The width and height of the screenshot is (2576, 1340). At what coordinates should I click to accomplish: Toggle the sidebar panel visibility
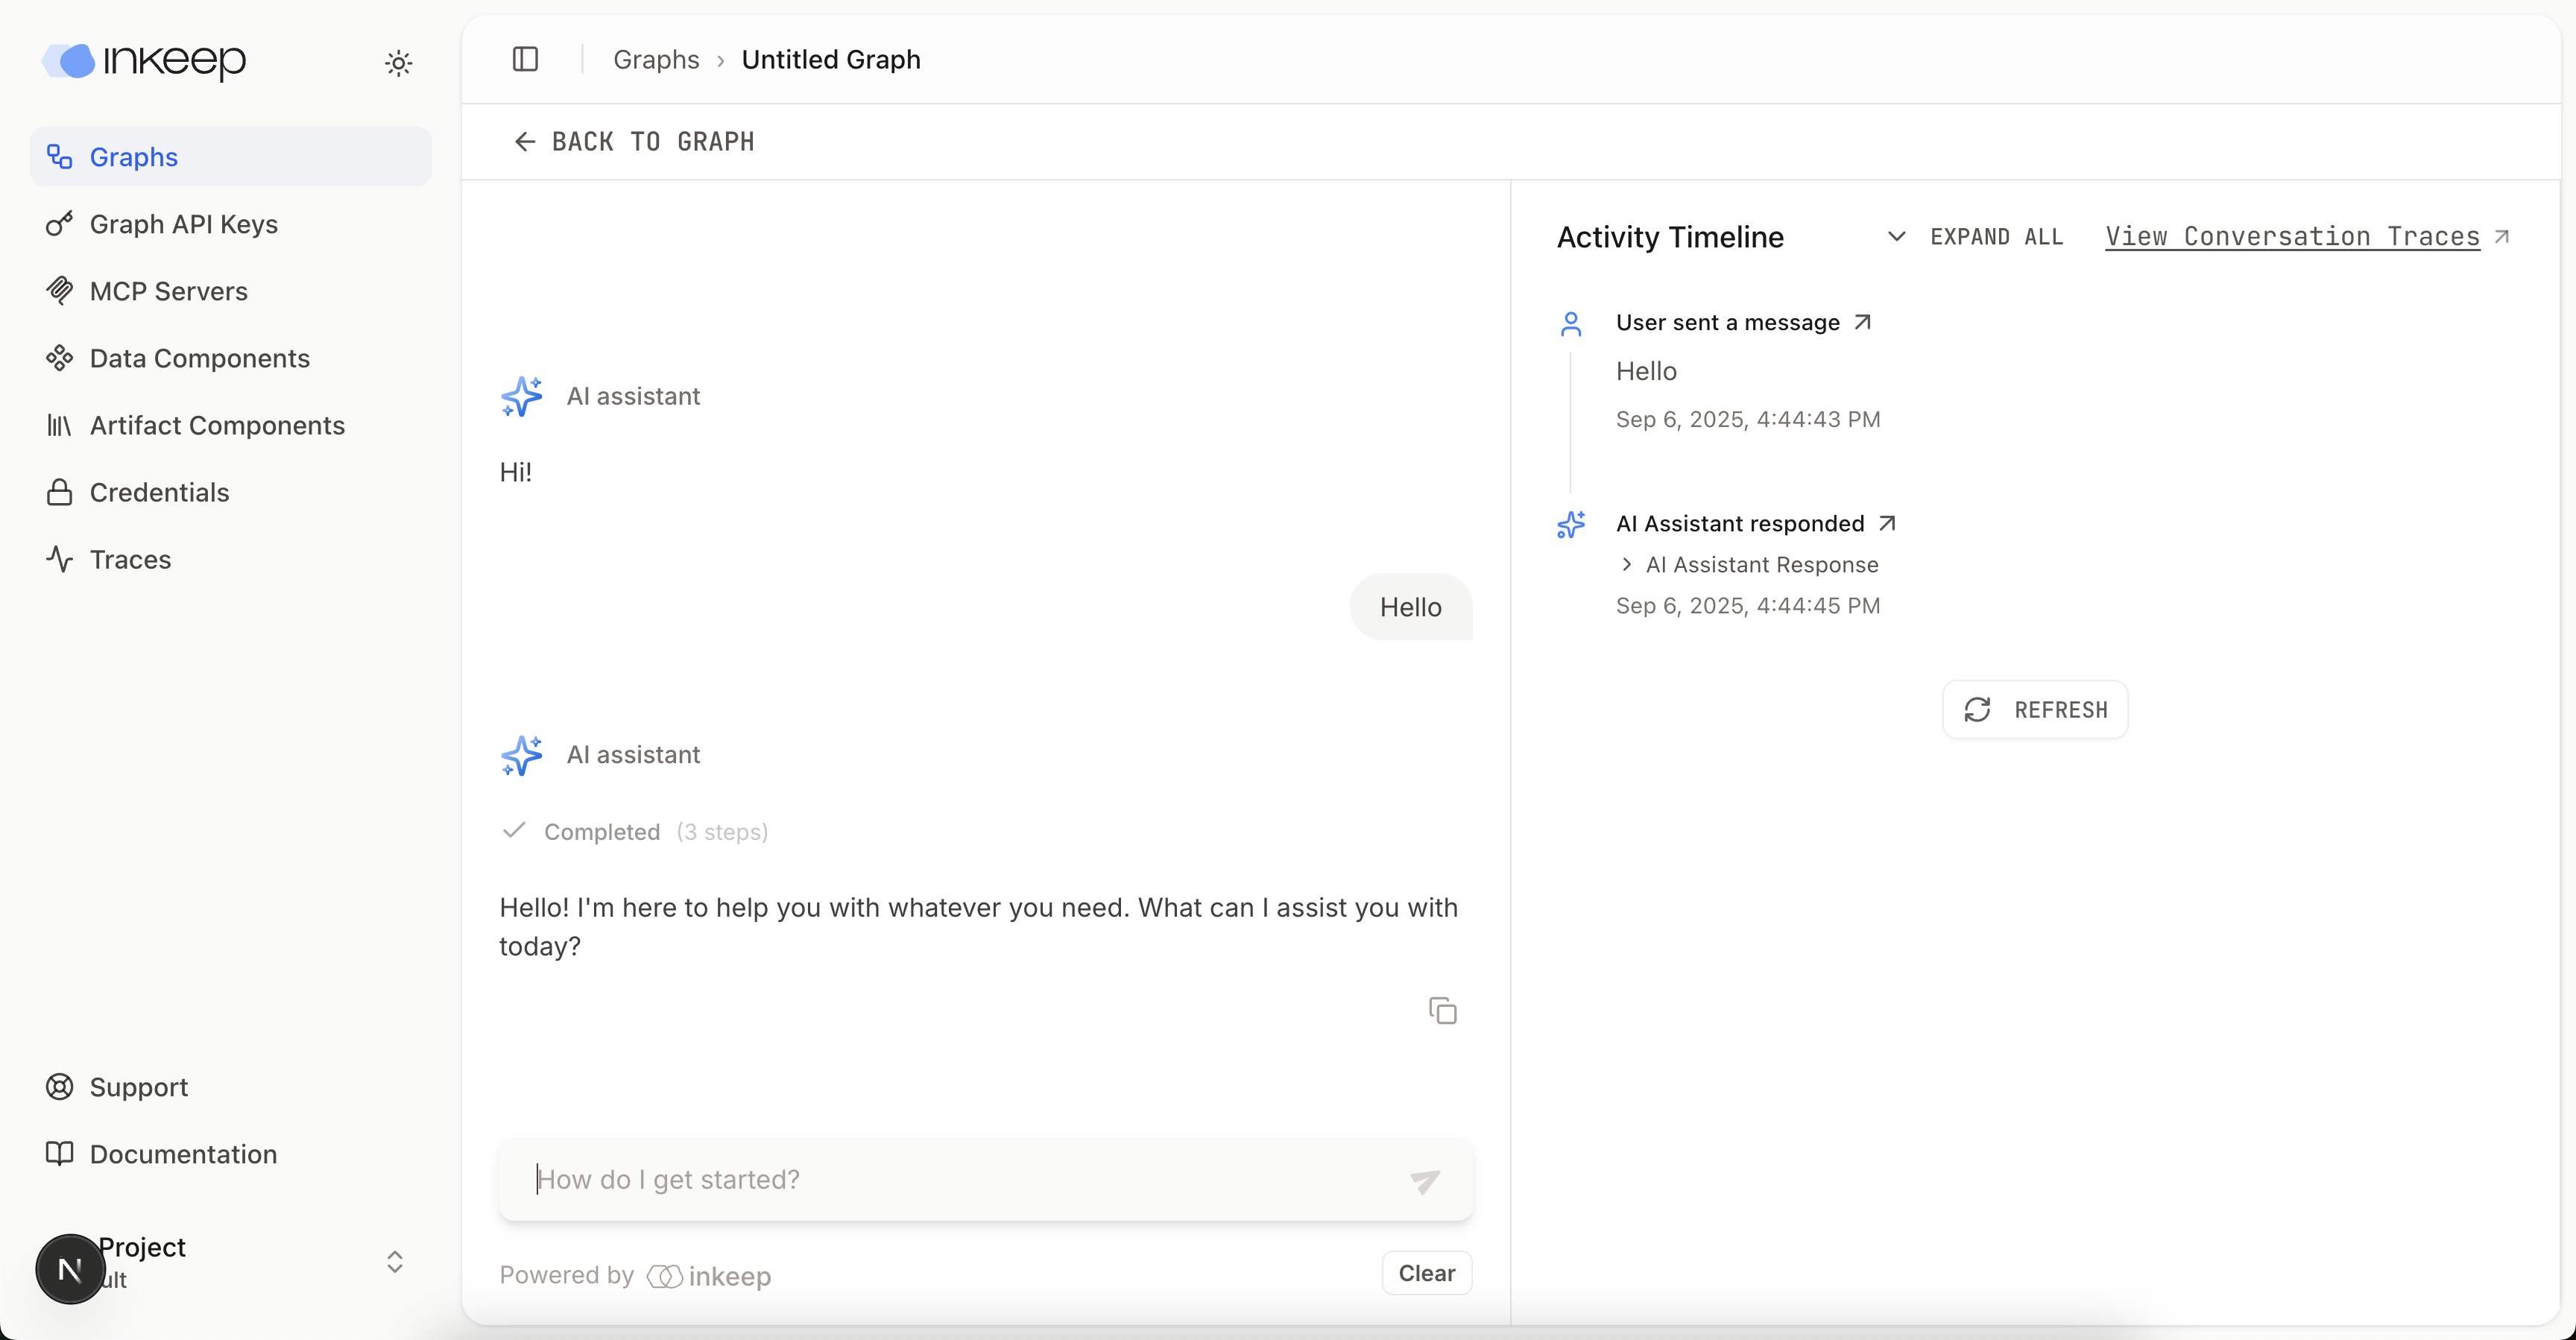(x=526, y=59)
